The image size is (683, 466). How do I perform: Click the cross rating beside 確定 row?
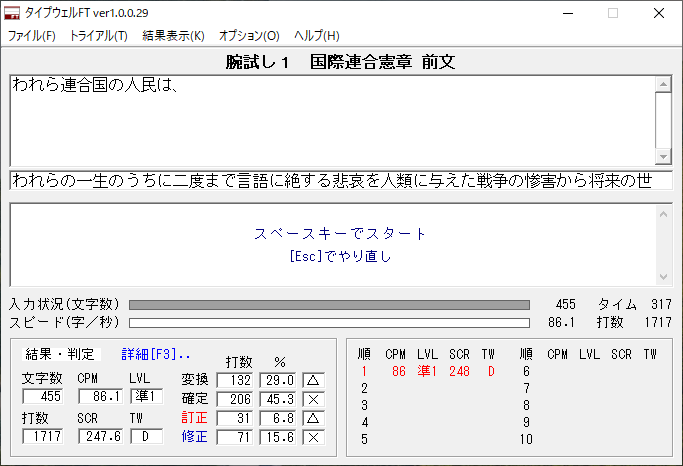[313, 399]
